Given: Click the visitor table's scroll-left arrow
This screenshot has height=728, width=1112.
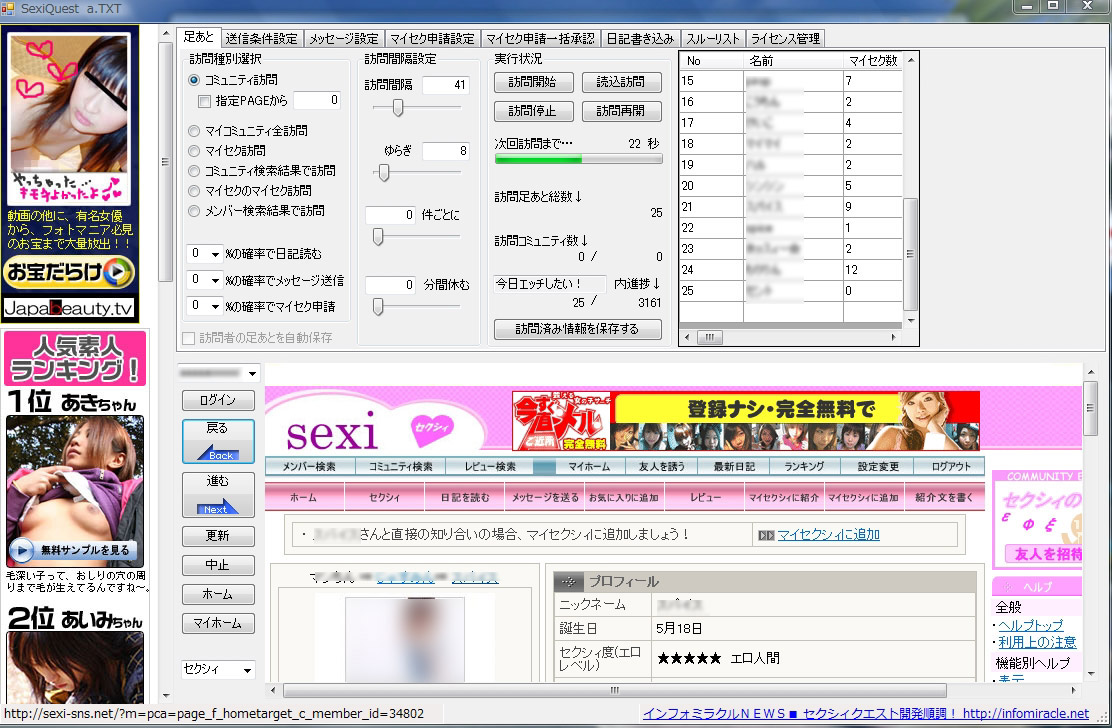Looking at the screenshot, I should [x=686, y=337].
